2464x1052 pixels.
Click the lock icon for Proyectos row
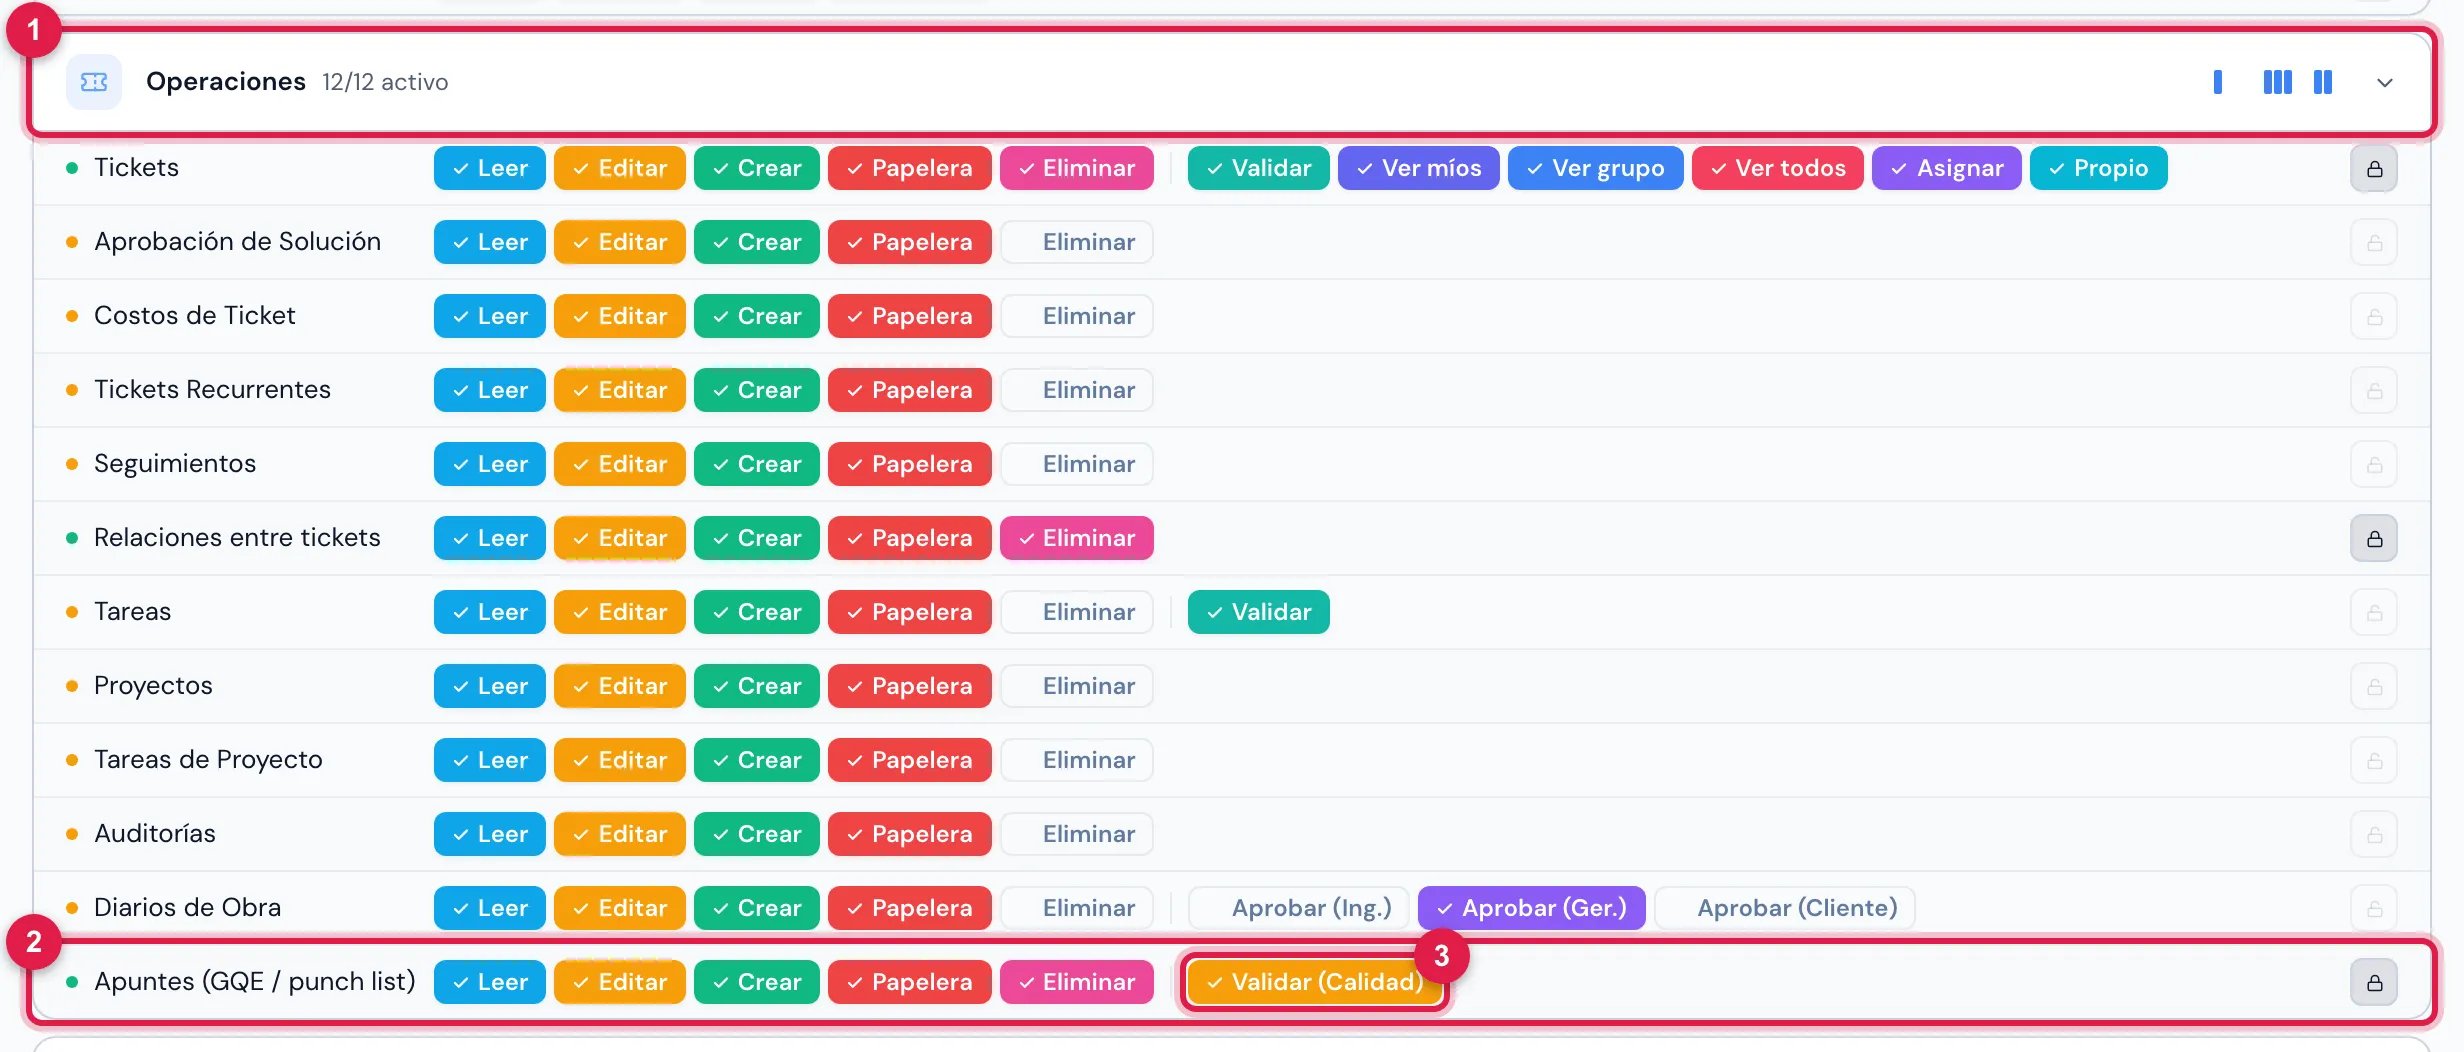(x=2374, y=687)
